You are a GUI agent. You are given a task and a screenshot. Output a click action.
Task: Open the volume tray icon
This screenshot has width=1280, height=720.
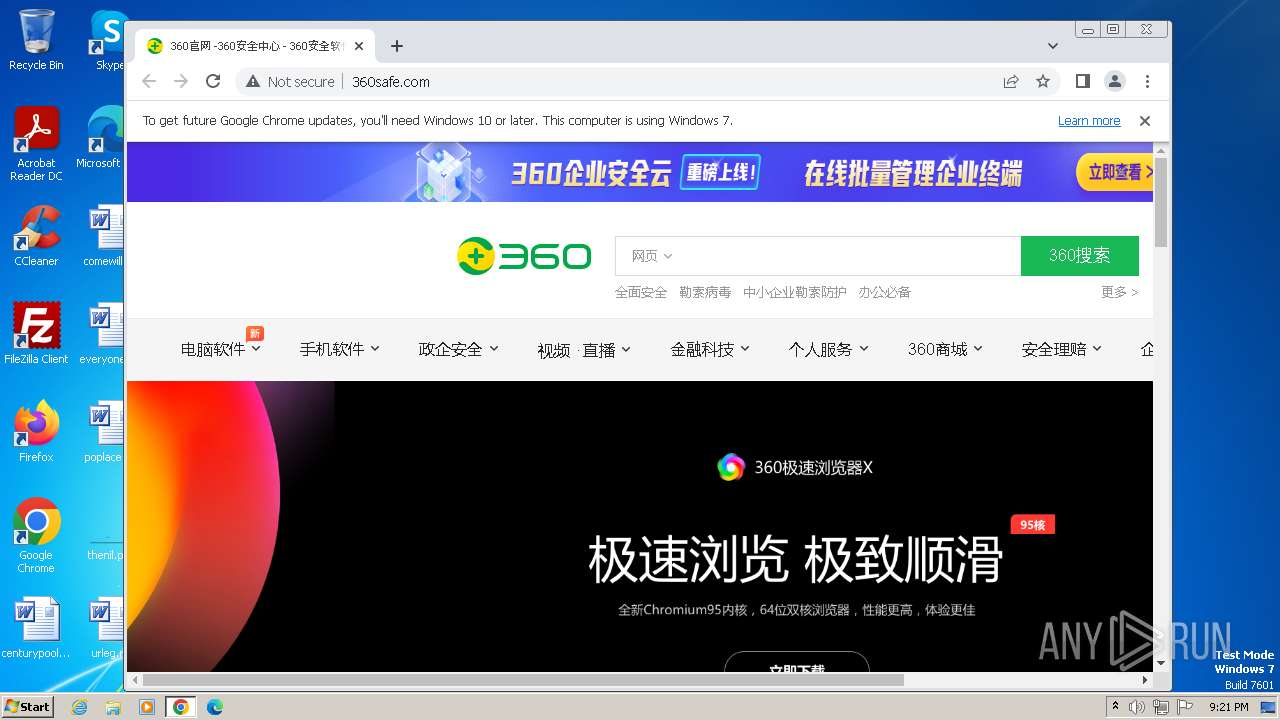coord(1137,707)
